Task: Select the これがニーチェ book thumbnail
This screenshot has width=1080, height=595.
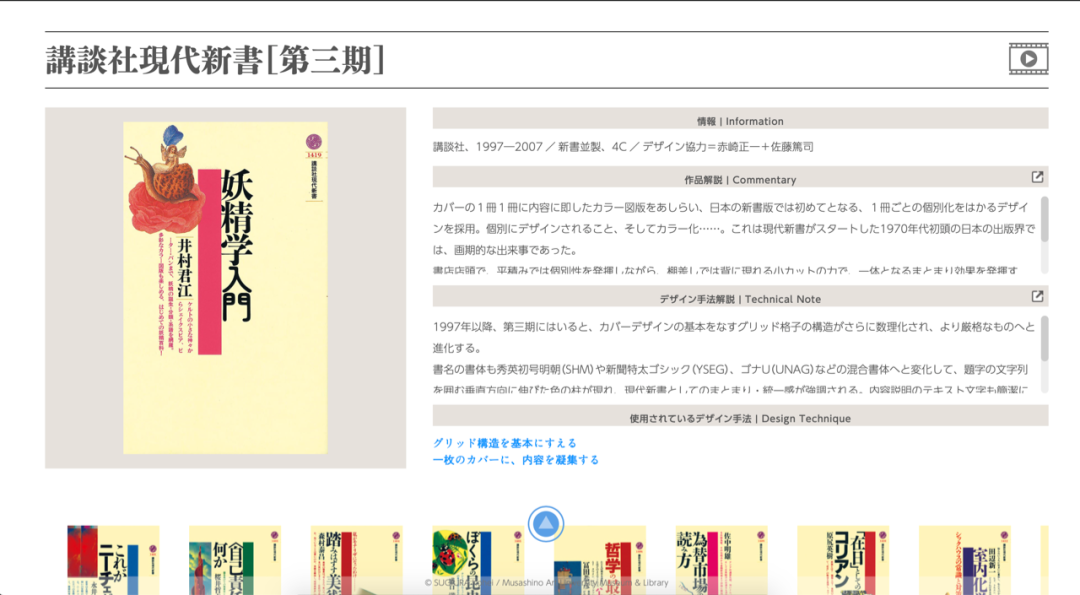Action: (113, 560)
